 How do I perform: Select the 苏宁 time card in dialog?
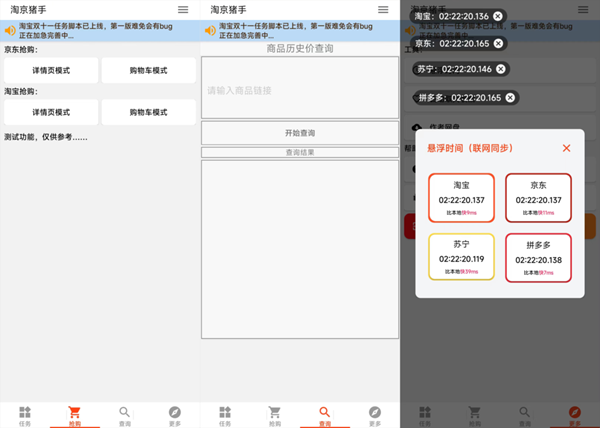[x=461, y=257]
